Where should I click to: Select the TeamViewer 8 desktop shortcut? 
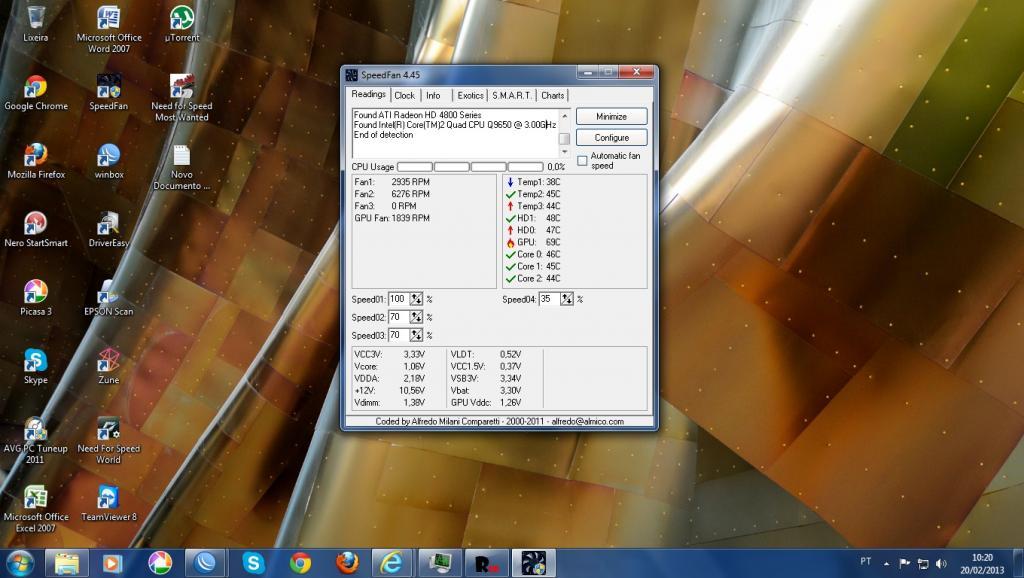[108, 504]
